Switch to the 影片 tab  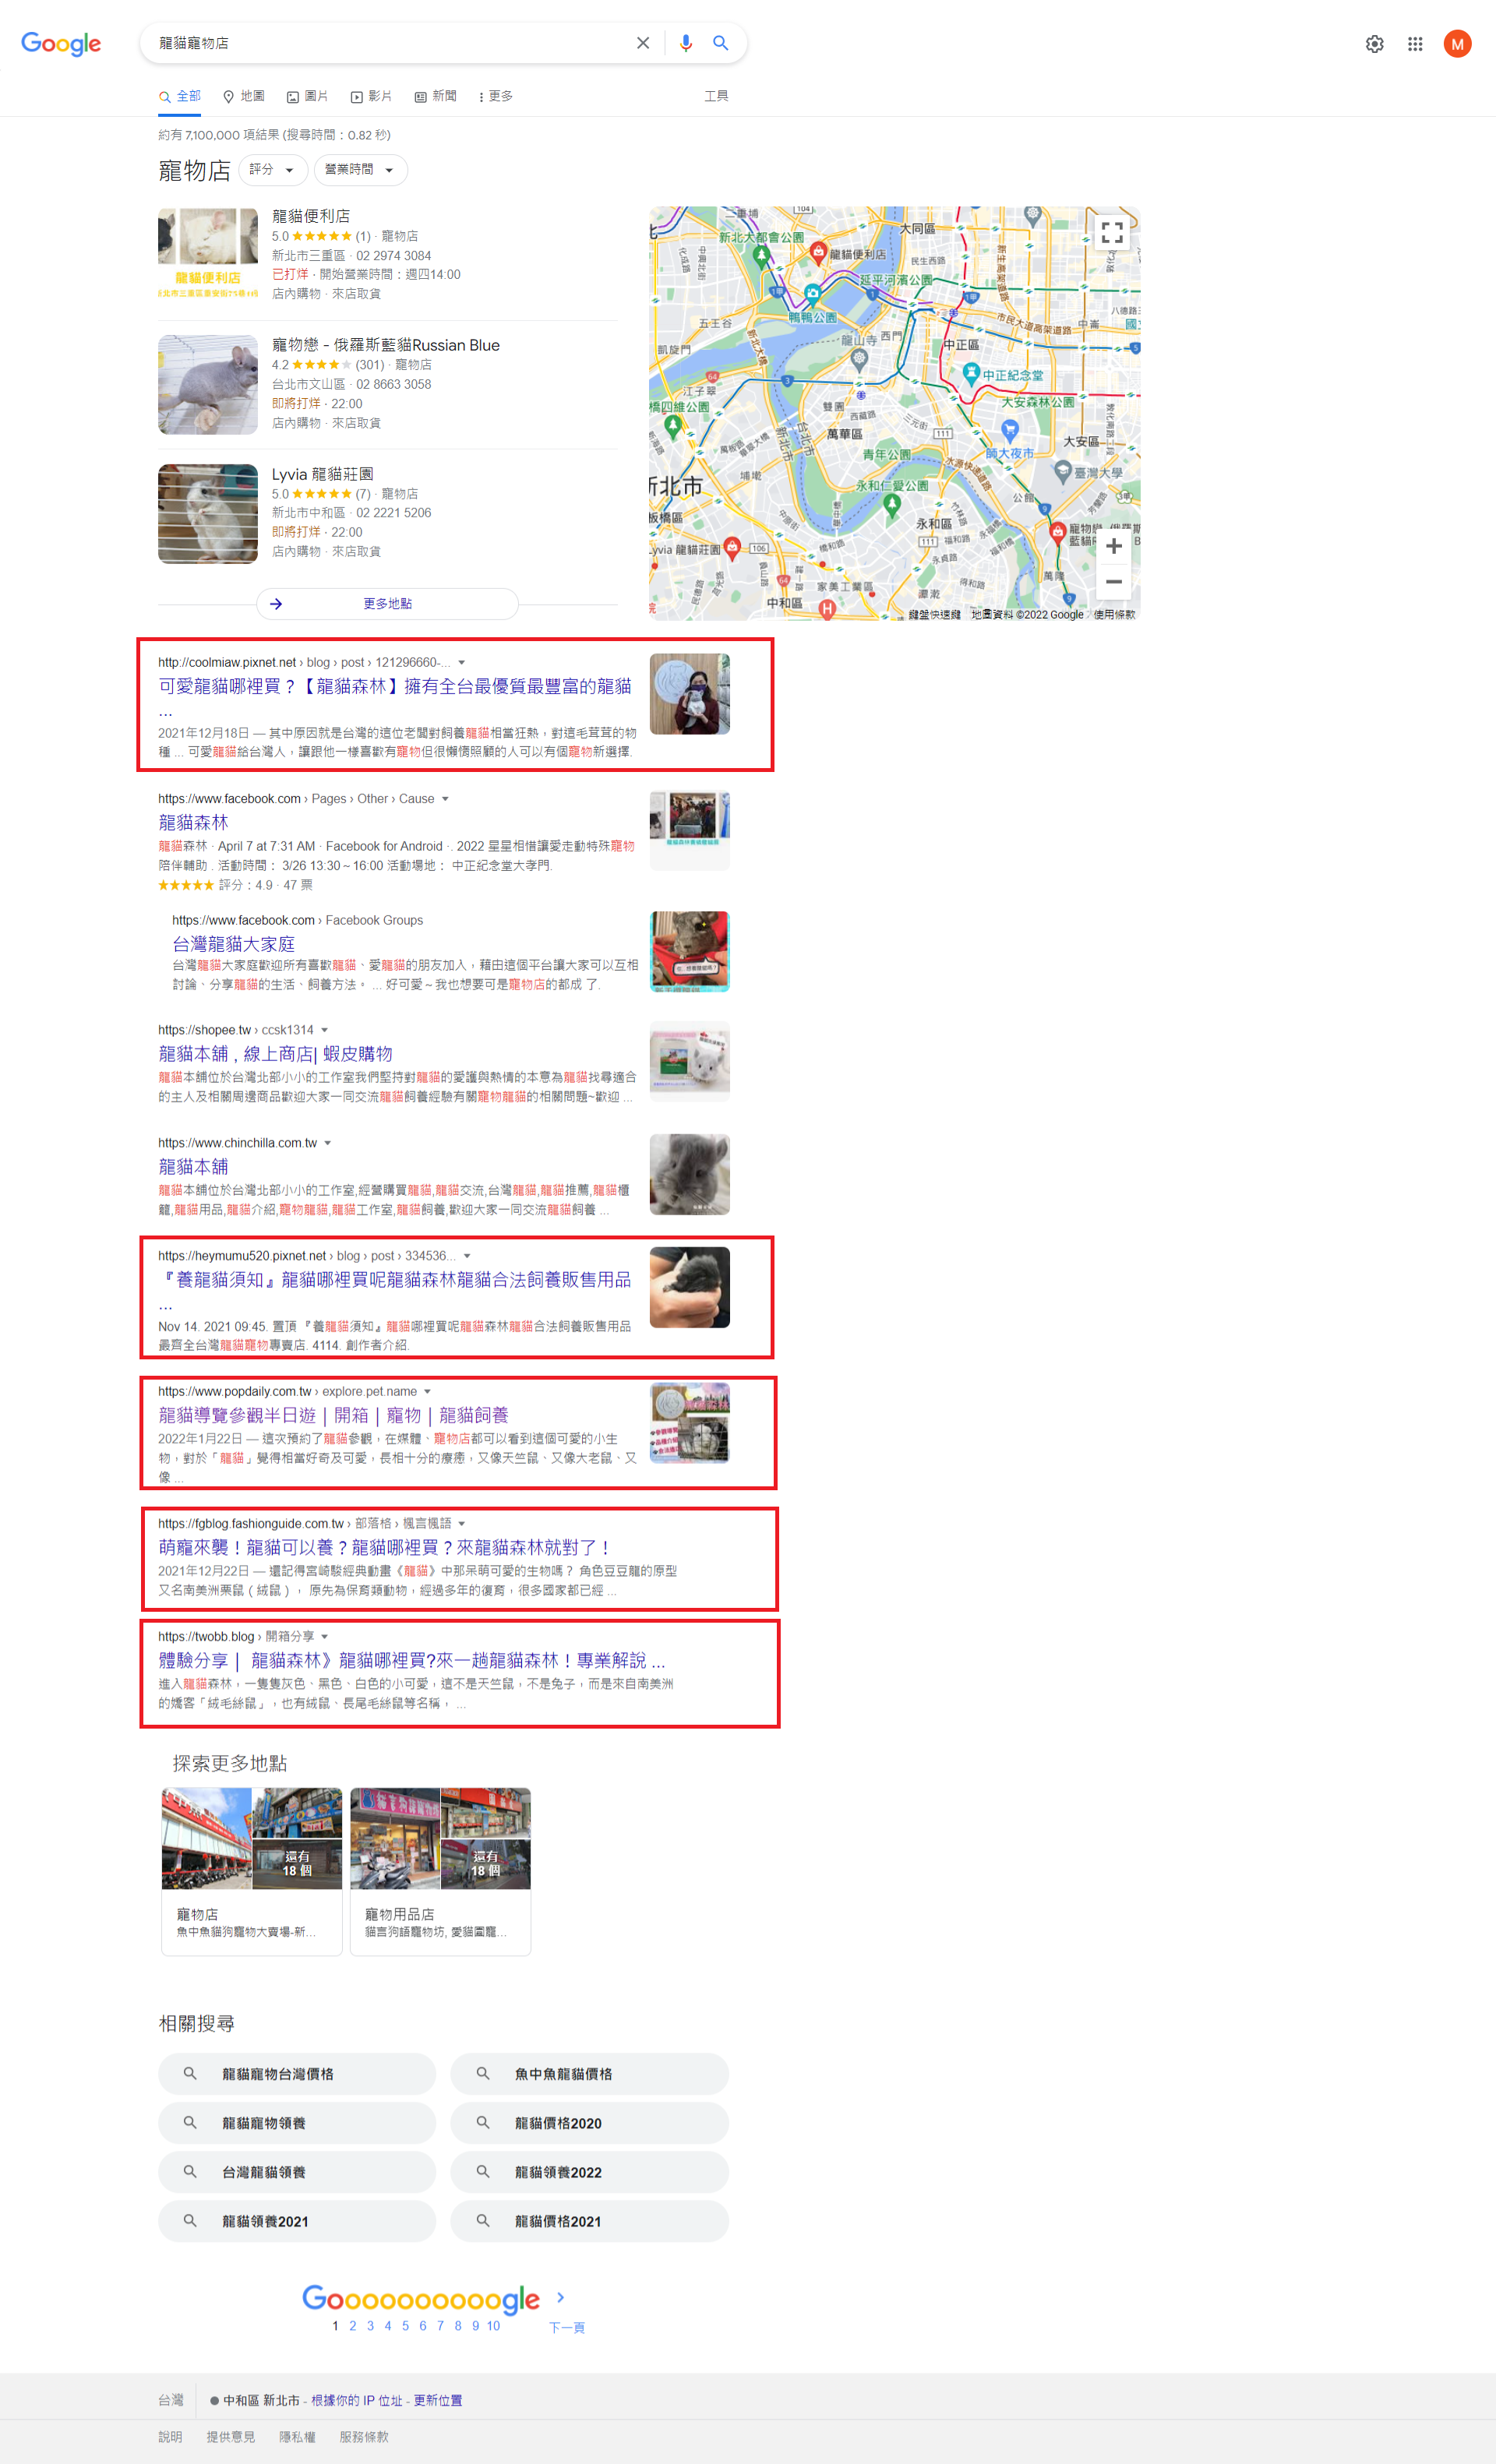coord(371,97)
